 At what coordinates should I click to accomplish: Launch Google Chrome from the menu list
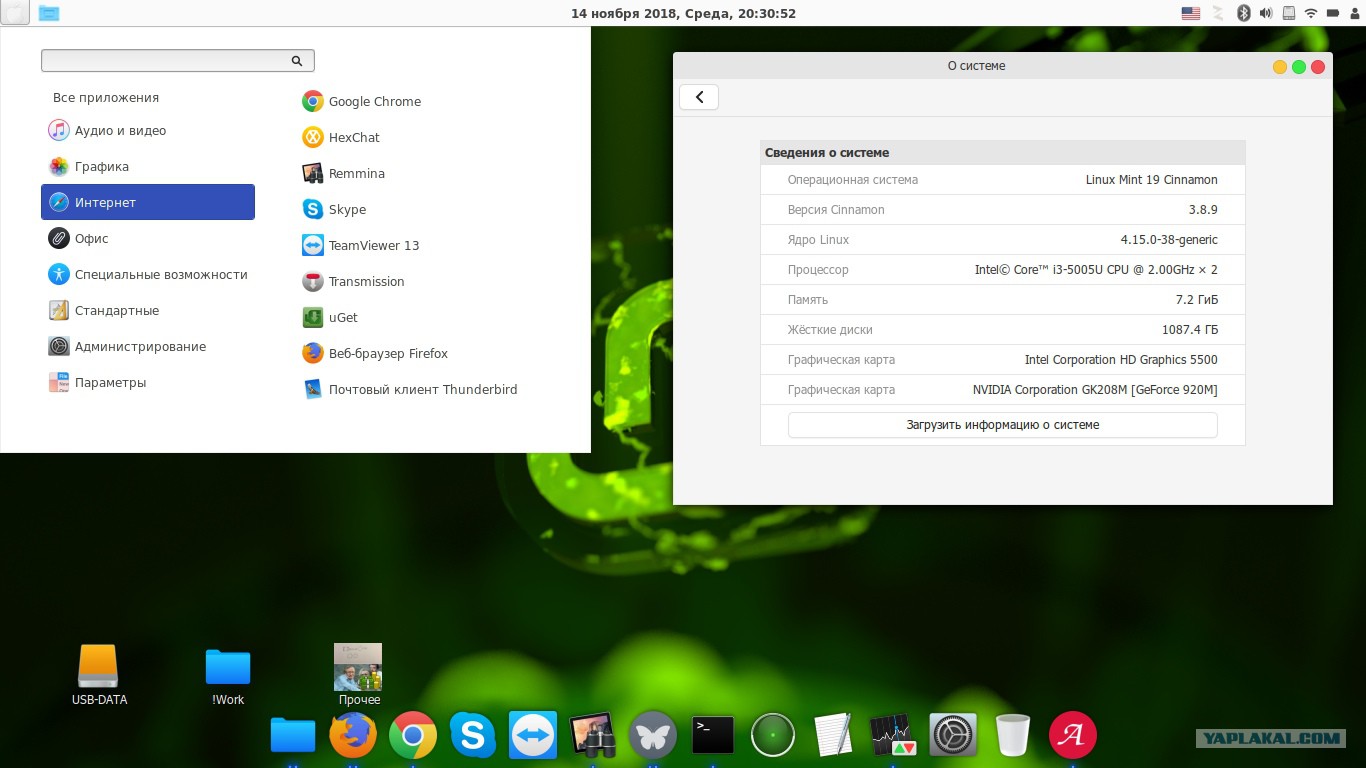tap(362, 102)
